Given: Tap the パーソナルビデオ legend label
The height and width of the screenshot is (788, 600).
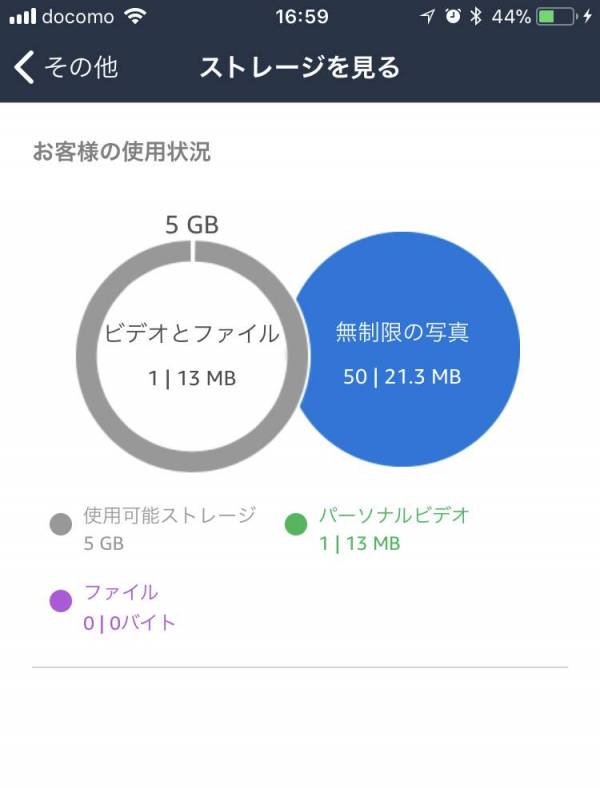Looking at the screenshot, I should (394, 515).
